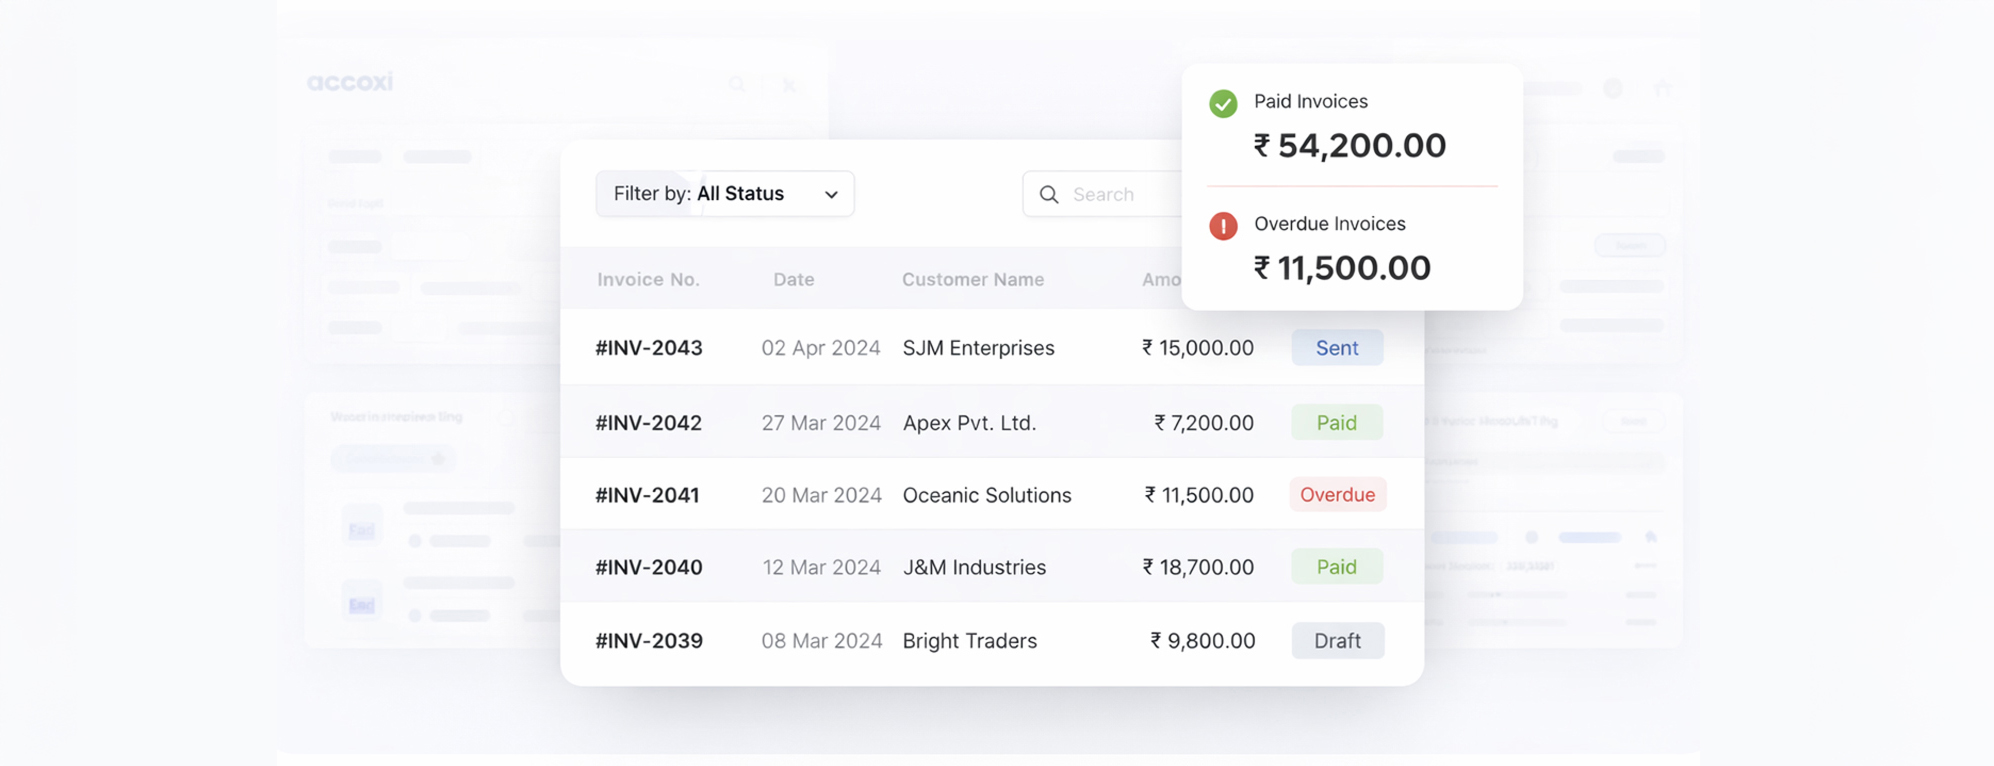1994x766 pixels.
Task: Expand the chevron on the status filter
Action: (x=831, y=194)
